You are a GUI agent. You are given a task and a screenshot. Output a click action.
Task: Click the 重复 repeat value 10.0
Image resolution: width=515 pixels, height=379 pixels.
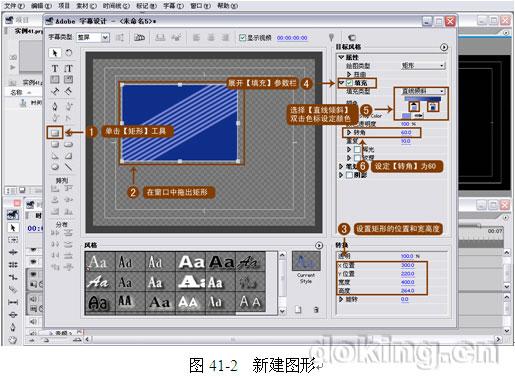(x=406, y=141)
